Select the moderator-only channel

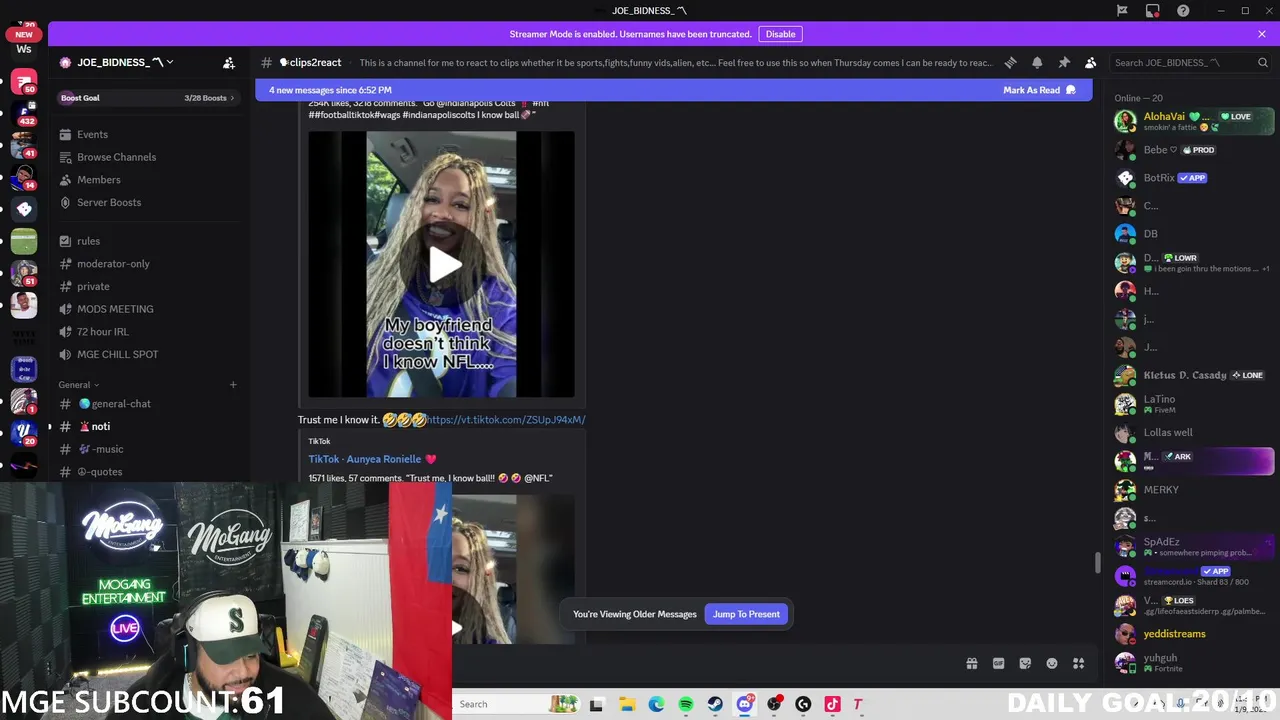147,264
